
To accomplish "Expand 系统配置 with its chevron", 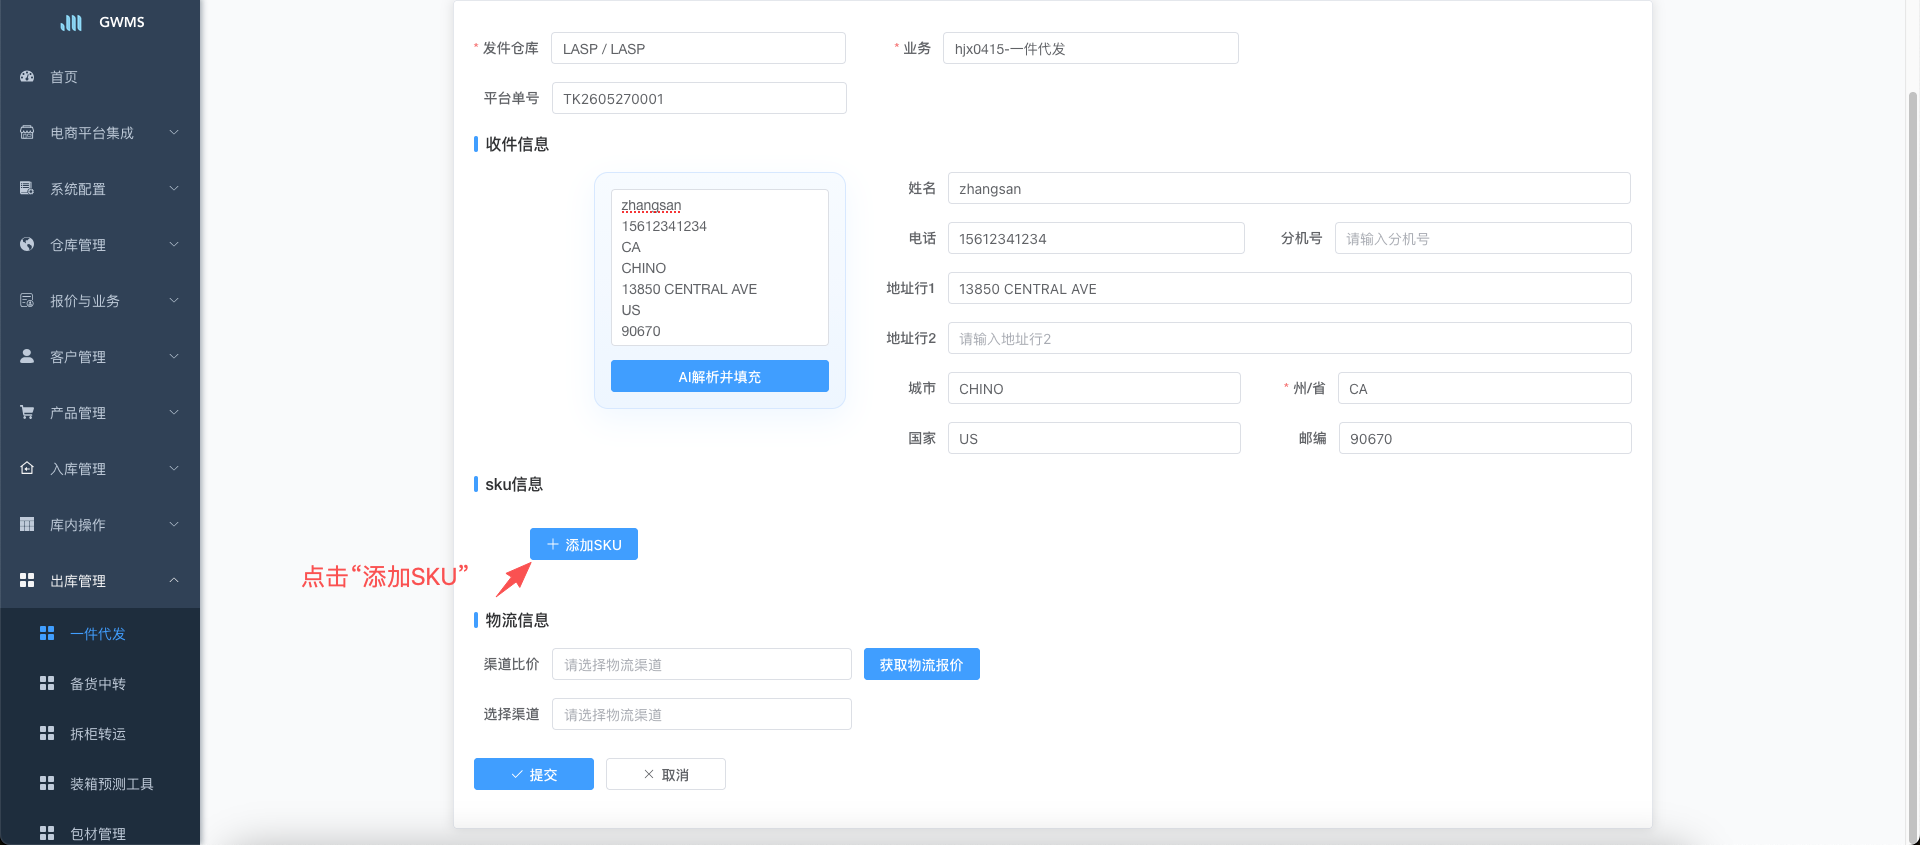I will click(174, 188).
